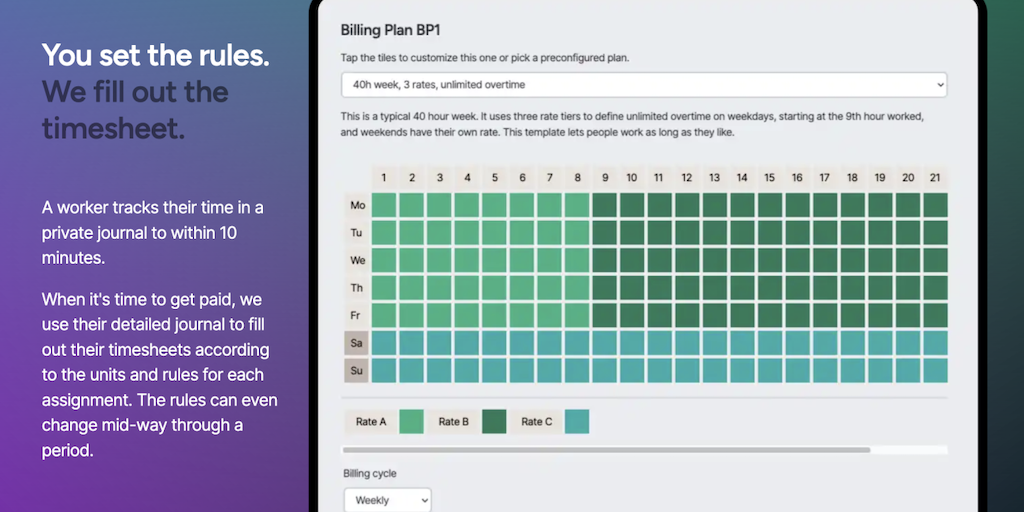The image size is (1024, 512).
Task: Toggle the Tuesday hour 9 tile
Action: click(604, 233)
